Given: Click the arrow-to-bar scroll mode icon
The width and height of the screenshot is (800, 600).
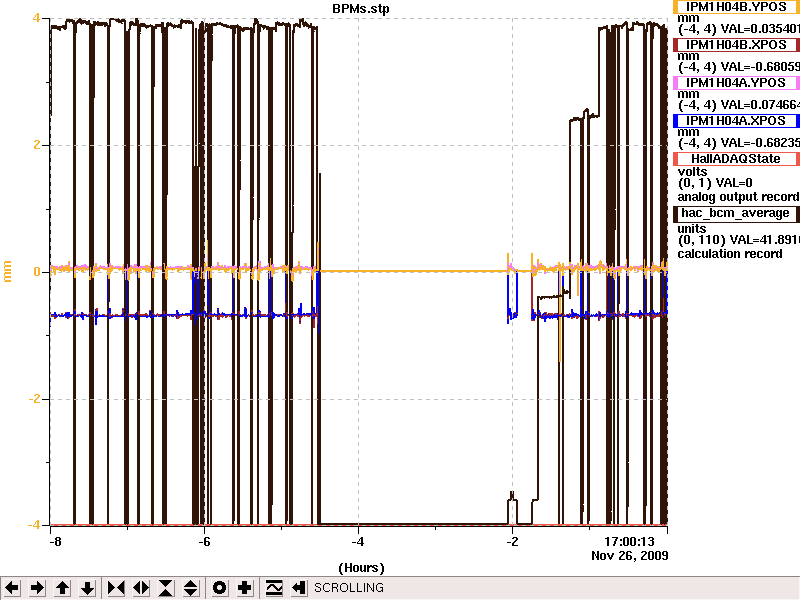Looking at the screenshot, I should point(299,588).
